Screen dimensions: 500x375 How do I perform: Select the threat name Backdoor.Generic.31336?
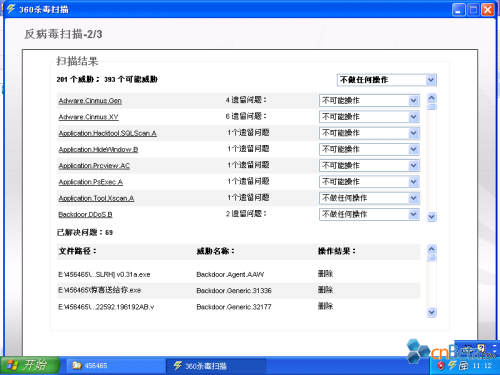pos(234,291)
